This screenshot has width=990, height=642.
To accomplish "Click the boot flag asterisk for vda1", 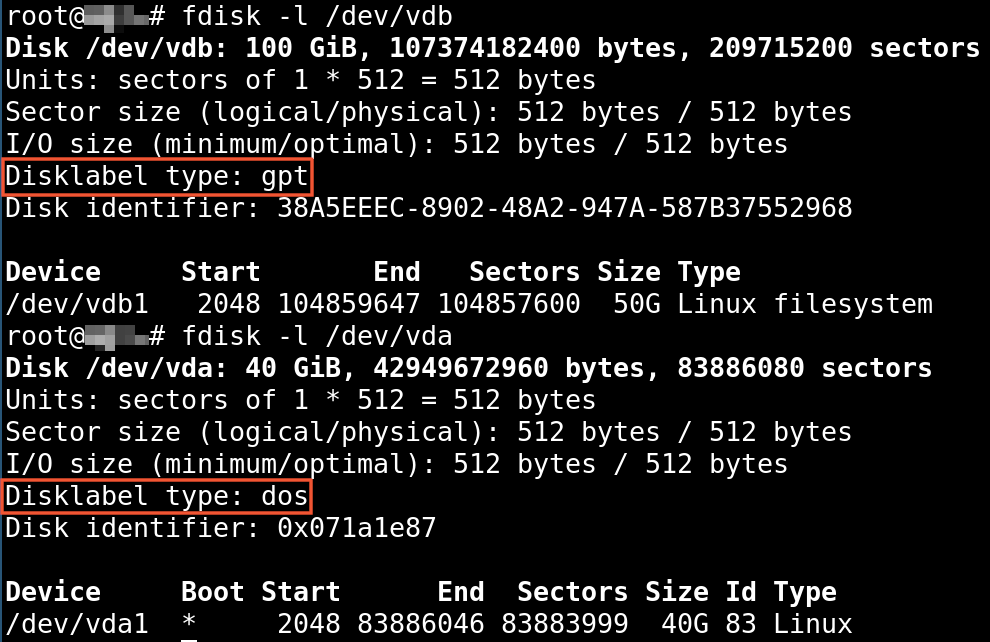I will [x=189, y=622].
